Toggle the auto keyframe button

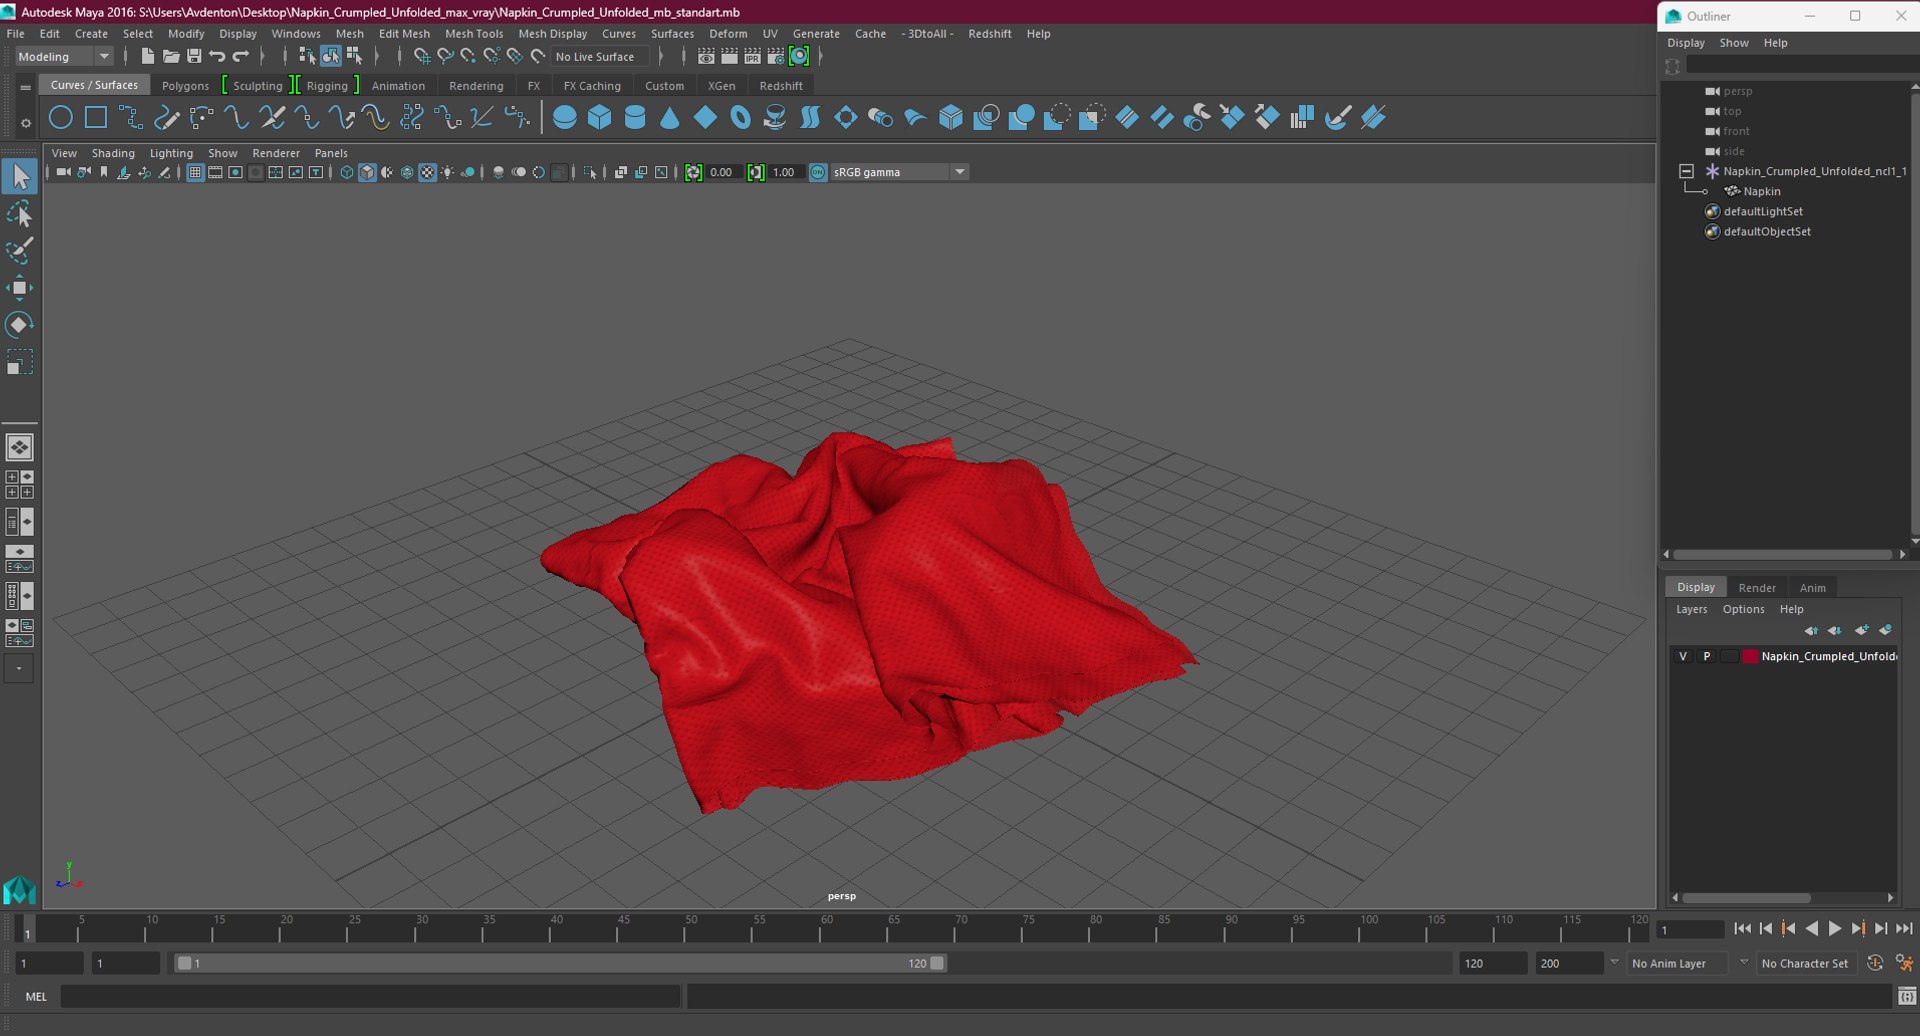point(1875,963)
